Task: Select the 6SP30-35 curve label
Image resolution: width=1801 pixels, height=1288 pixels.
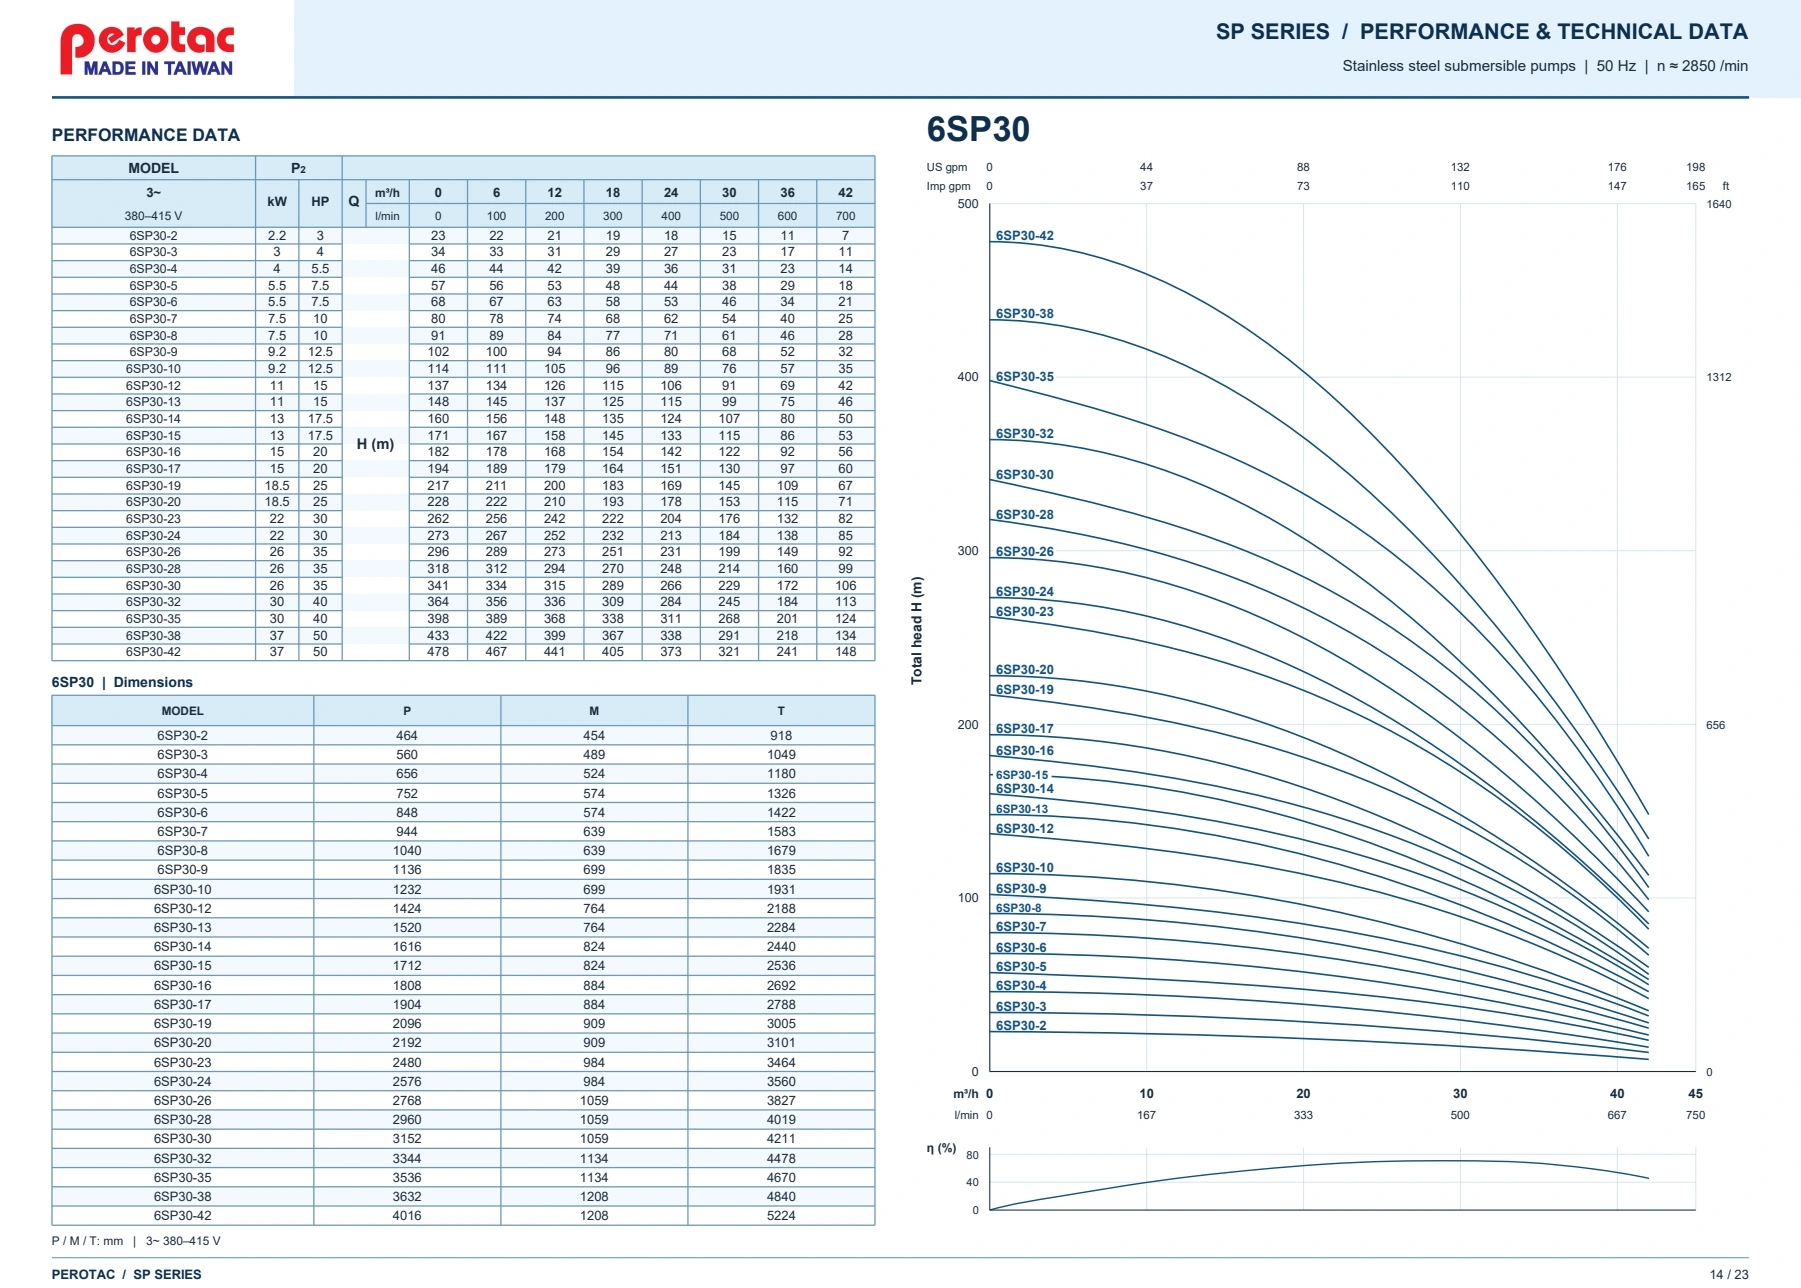Action: pyautogui.click(x=1024, y=377)
